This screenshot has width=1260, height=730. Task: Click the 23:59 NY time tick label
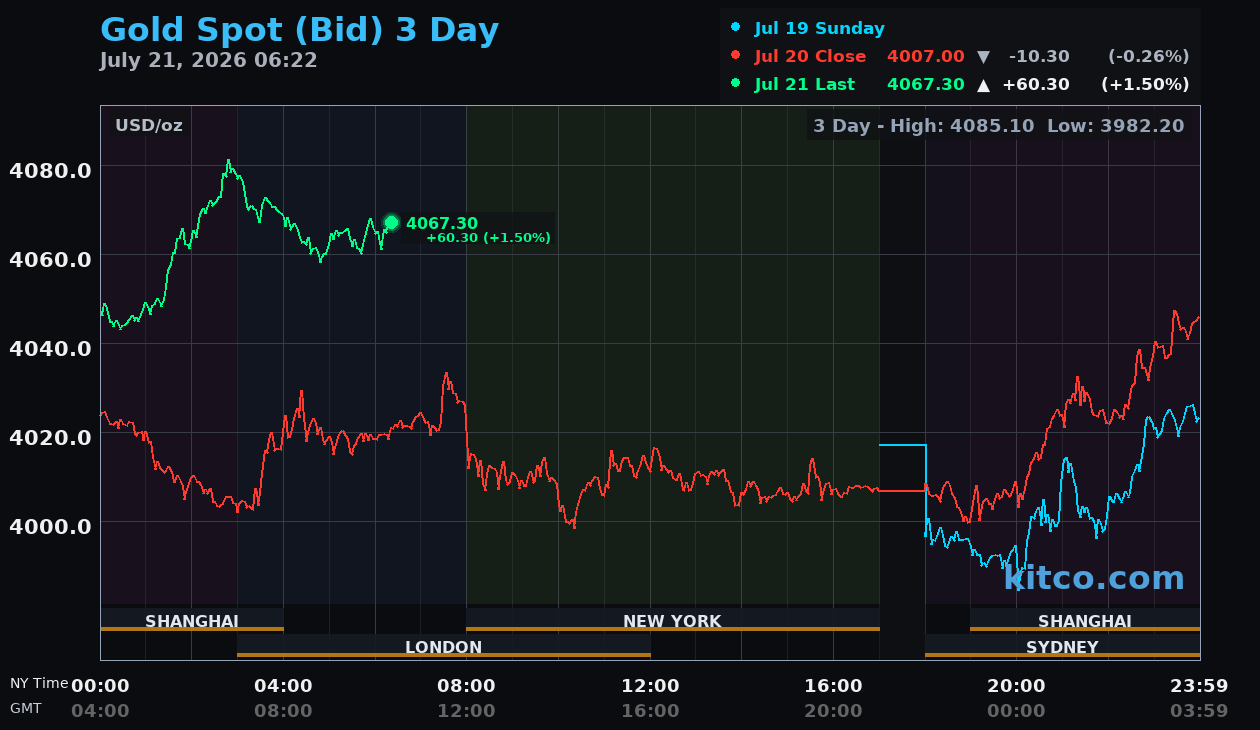1199,686
